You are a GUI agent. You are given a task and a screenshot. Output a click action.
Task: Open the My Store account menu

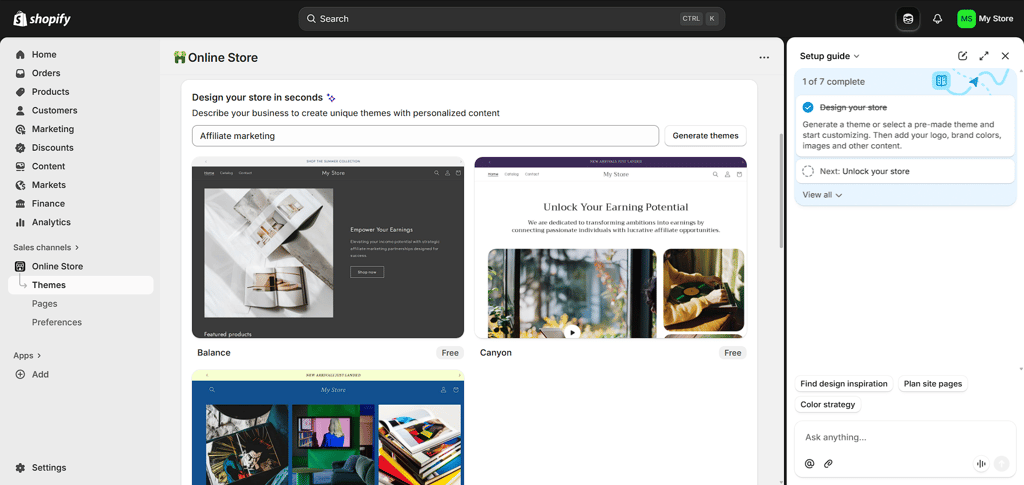[x=985, y=19]
